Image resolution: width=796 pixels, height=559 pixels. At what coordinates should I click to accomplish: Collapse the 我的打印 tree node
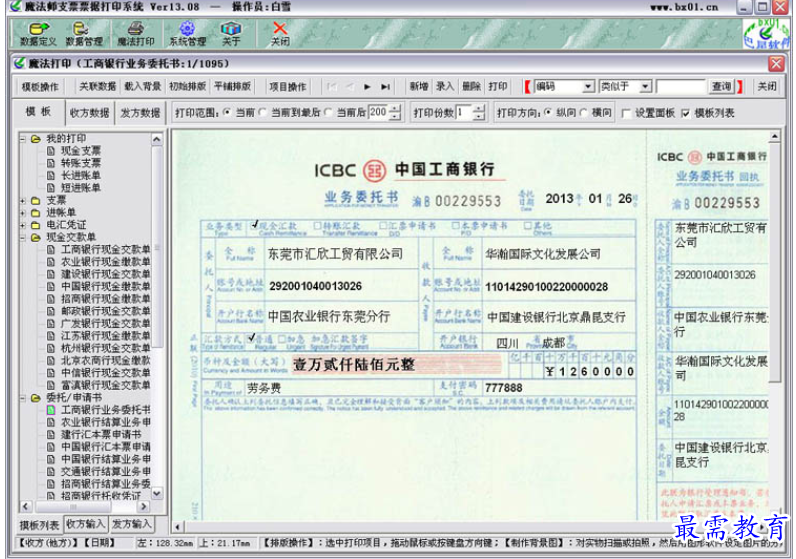tap(22, 139)
